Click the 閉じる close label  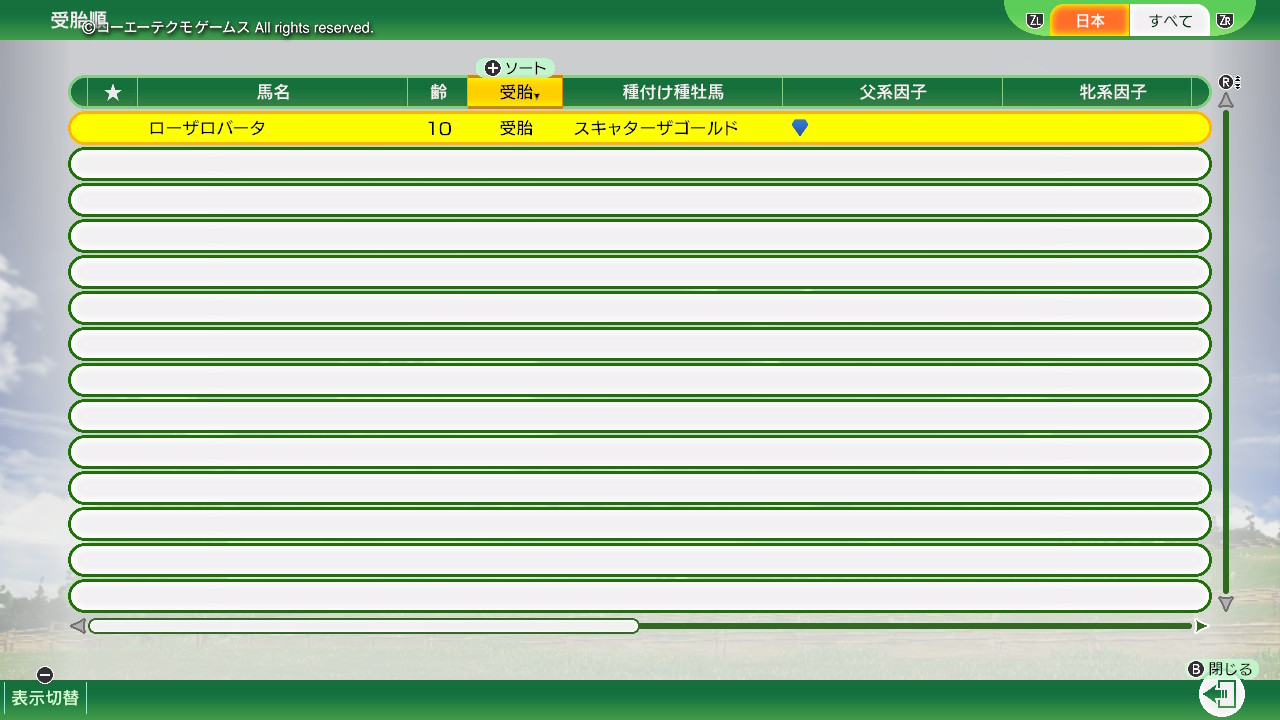pos(1230,669)
